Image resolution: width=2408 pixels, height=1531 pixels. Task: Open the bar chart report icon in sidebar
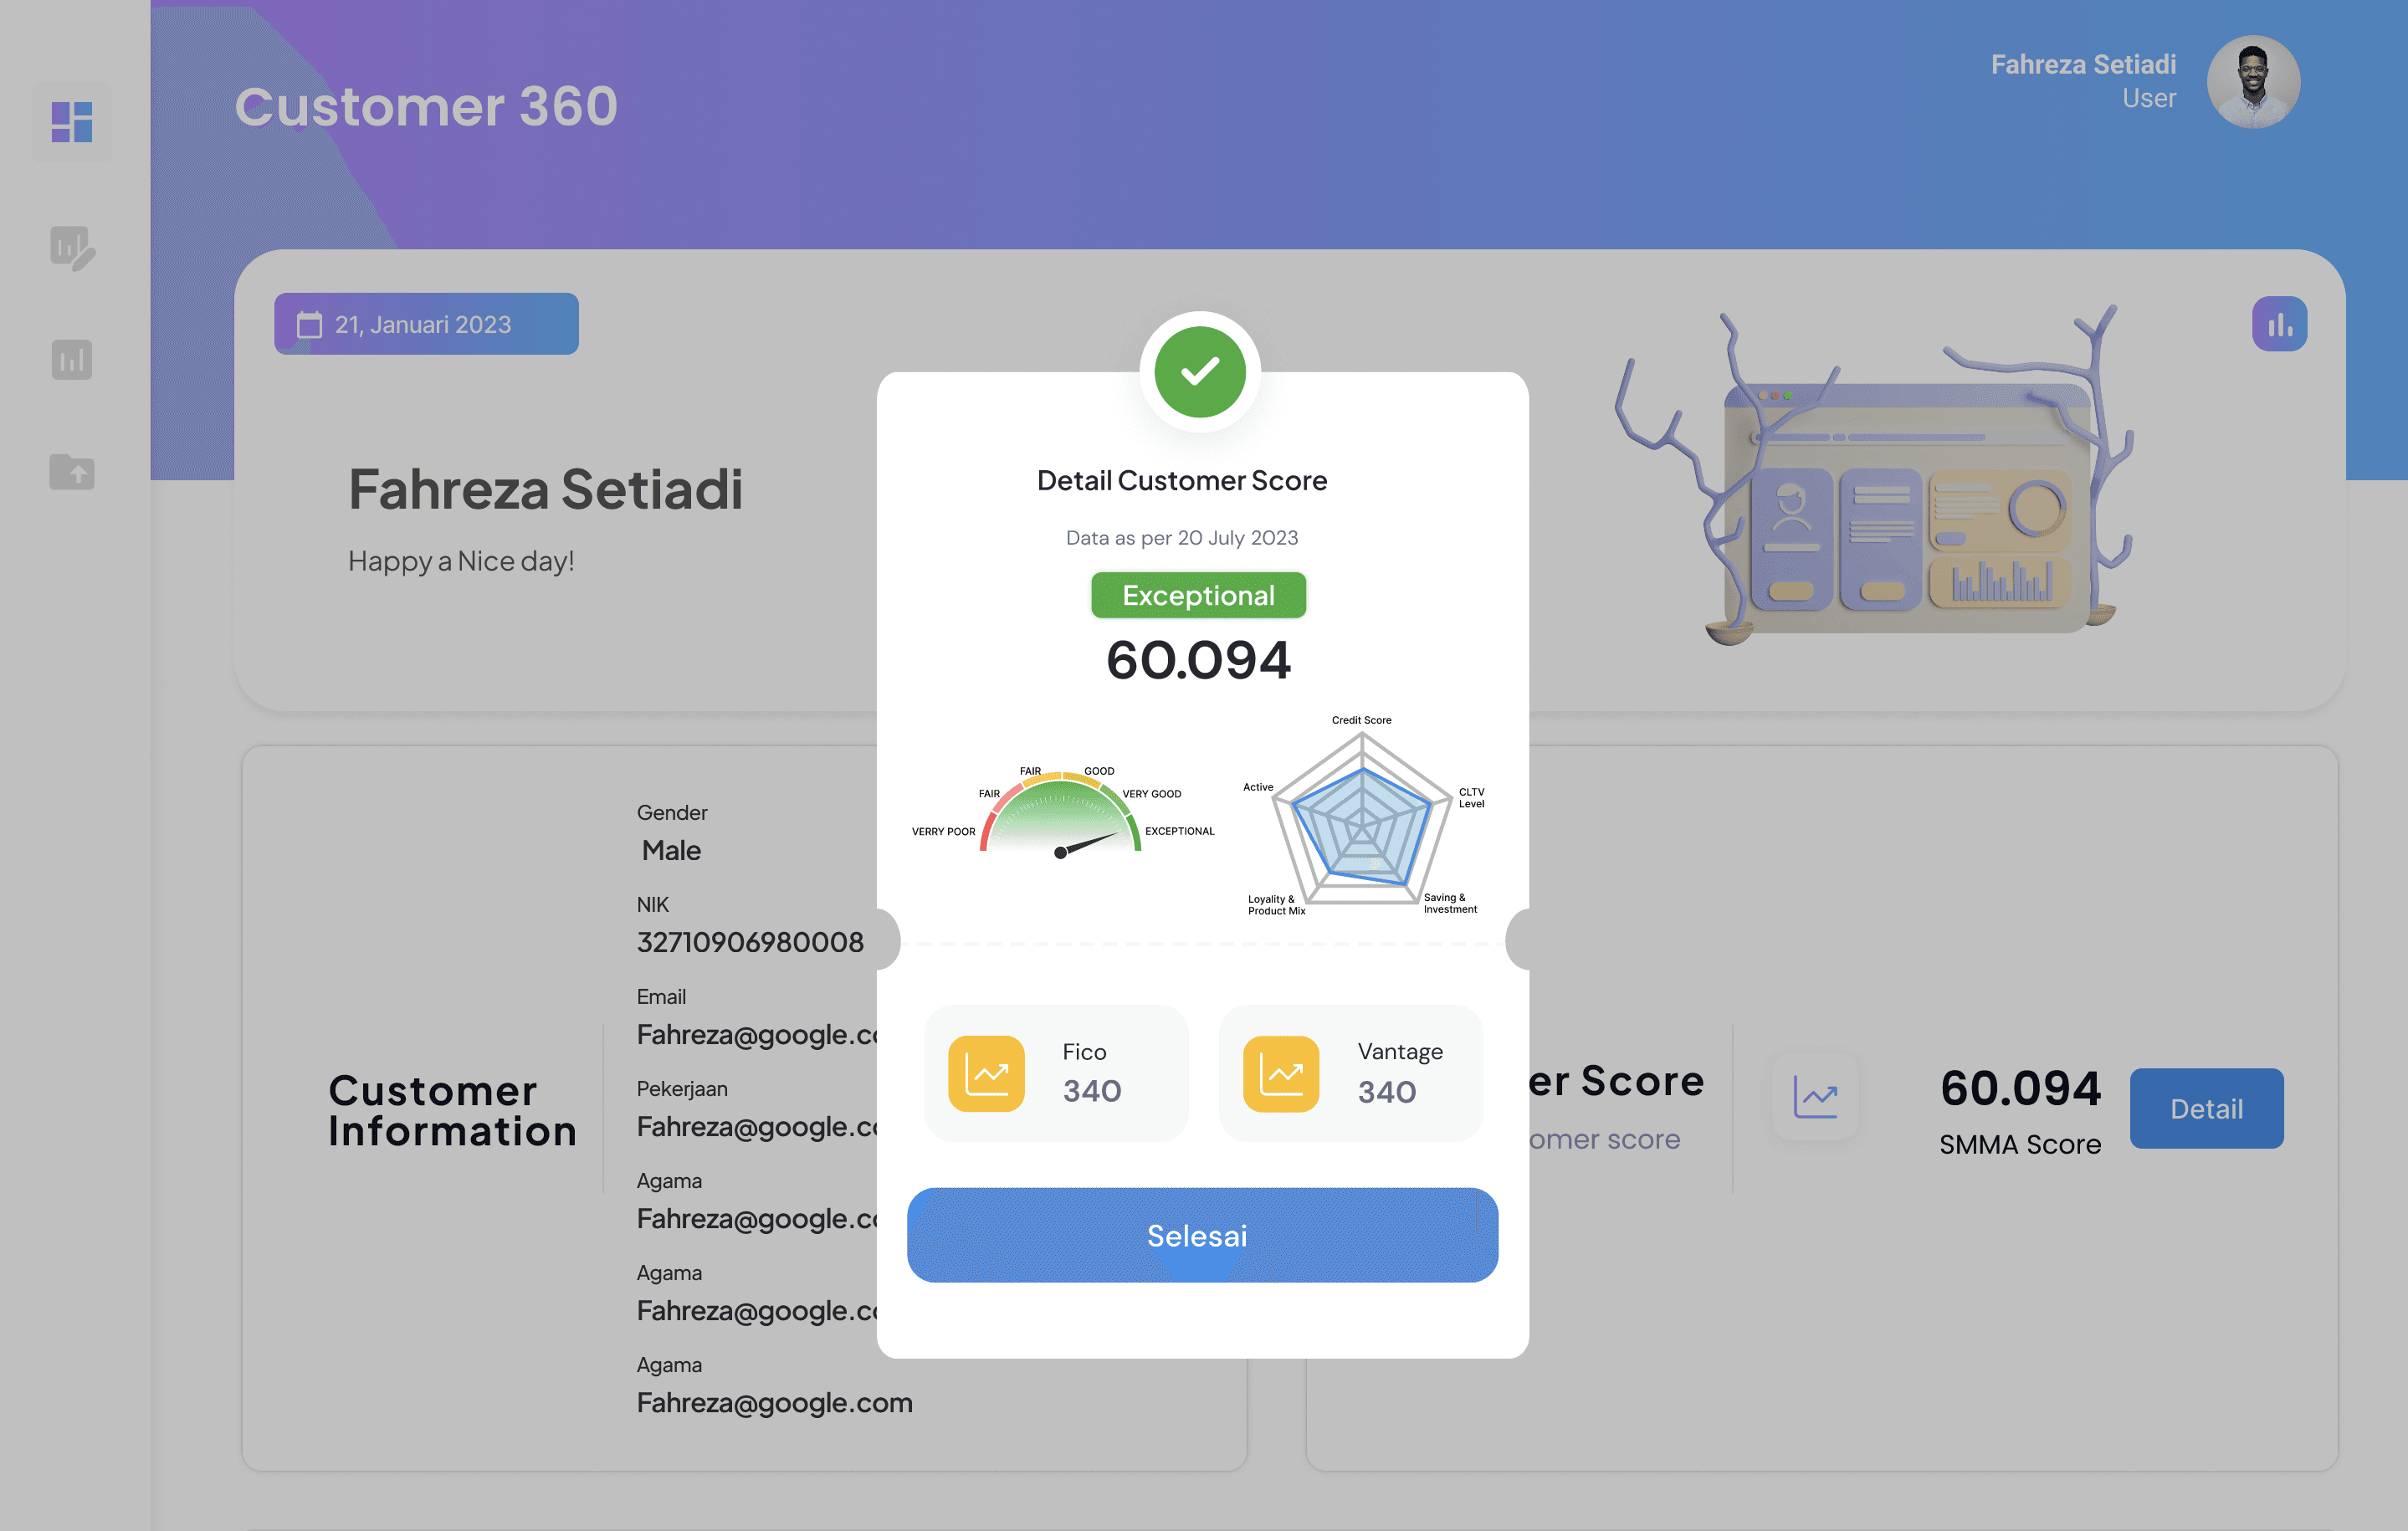[72, 359]
